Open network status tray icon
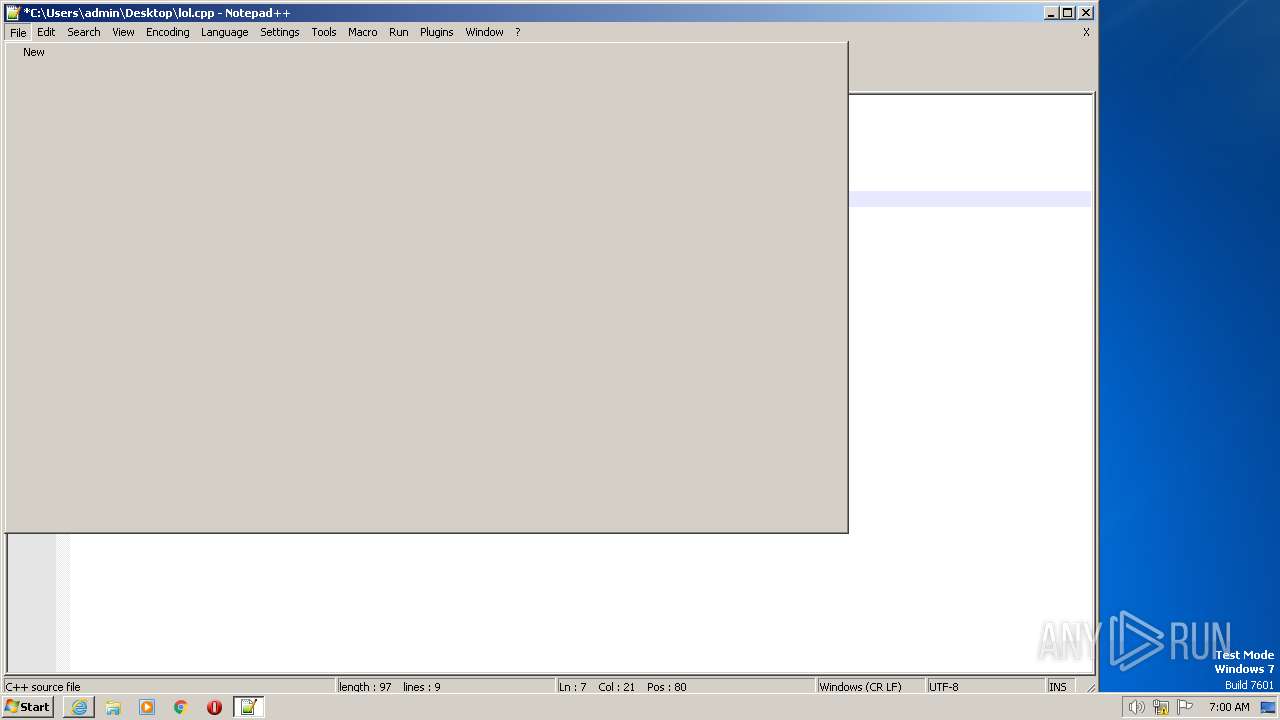1280x720 pixels. pos(1161,707)
